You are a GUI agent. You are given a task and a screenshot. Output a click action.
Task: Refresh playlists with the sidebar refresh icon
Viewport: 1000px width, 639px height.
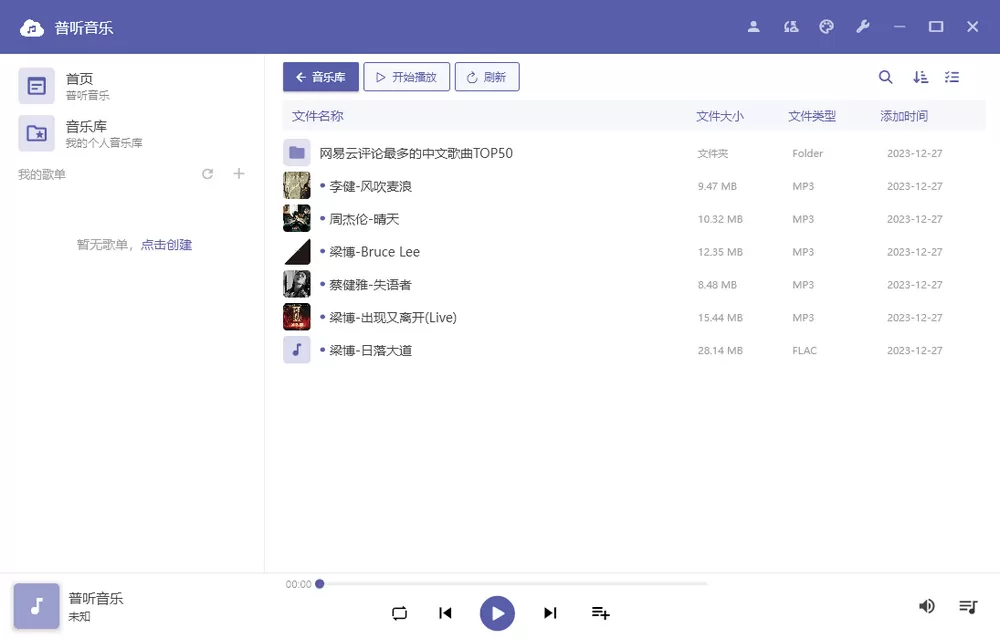[x=207, y=173]
